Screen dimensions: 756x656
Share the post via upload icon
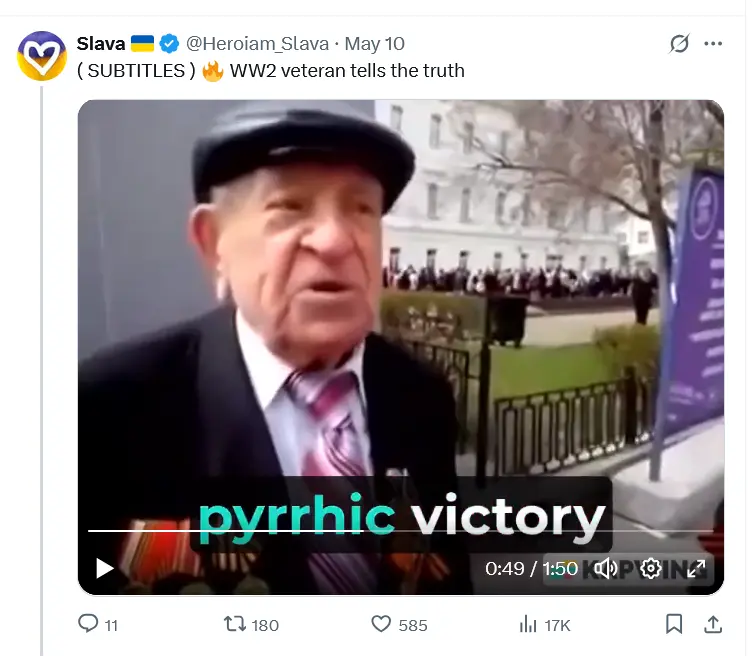coord(713,624)
